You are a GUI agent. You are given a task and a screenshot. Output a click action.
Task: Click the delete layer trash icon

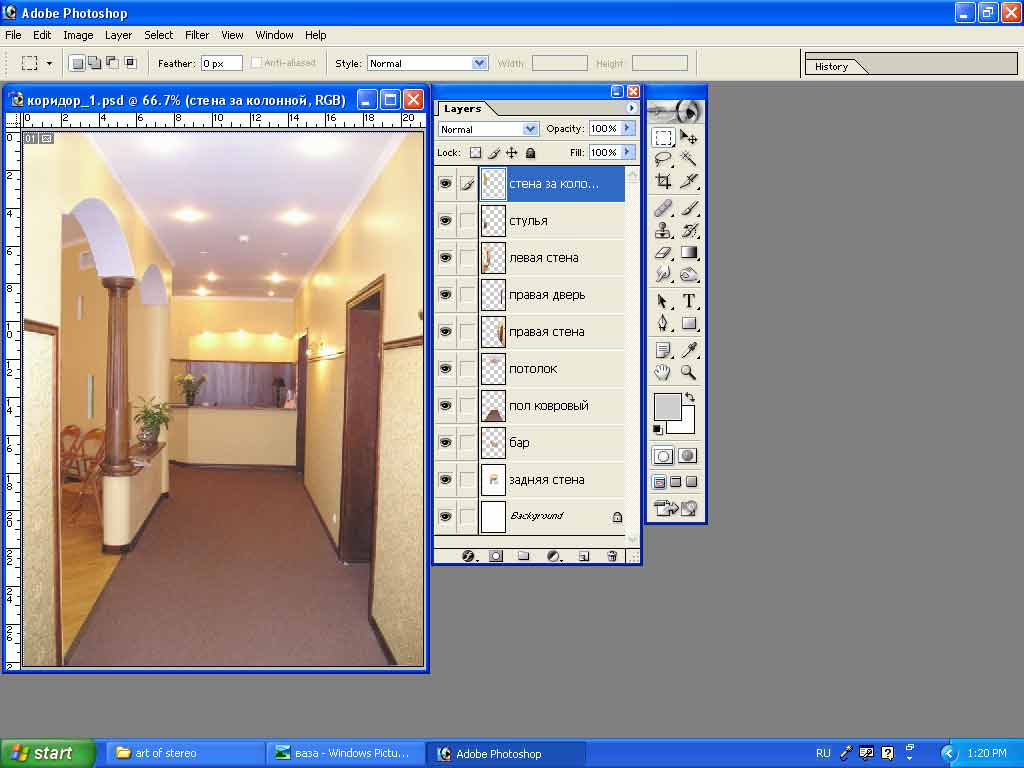tap(612, 556)
